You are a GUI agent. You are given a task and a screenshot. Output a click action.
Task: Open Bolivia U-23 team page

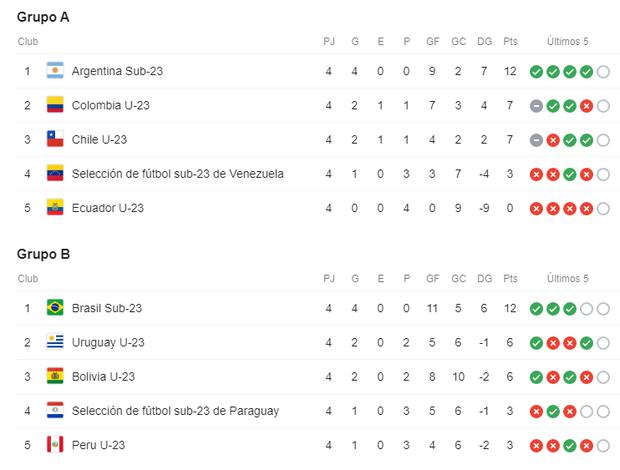coord(103,376)
